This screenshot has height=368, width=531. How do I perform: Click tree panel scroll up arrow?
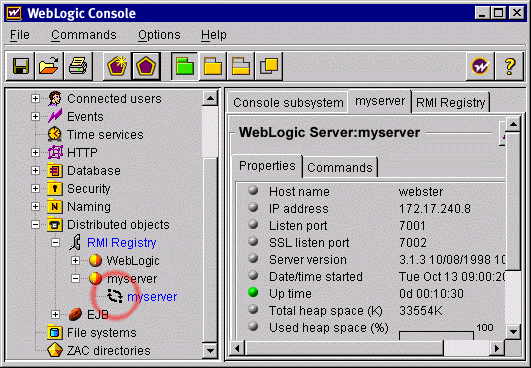(210, 99)
